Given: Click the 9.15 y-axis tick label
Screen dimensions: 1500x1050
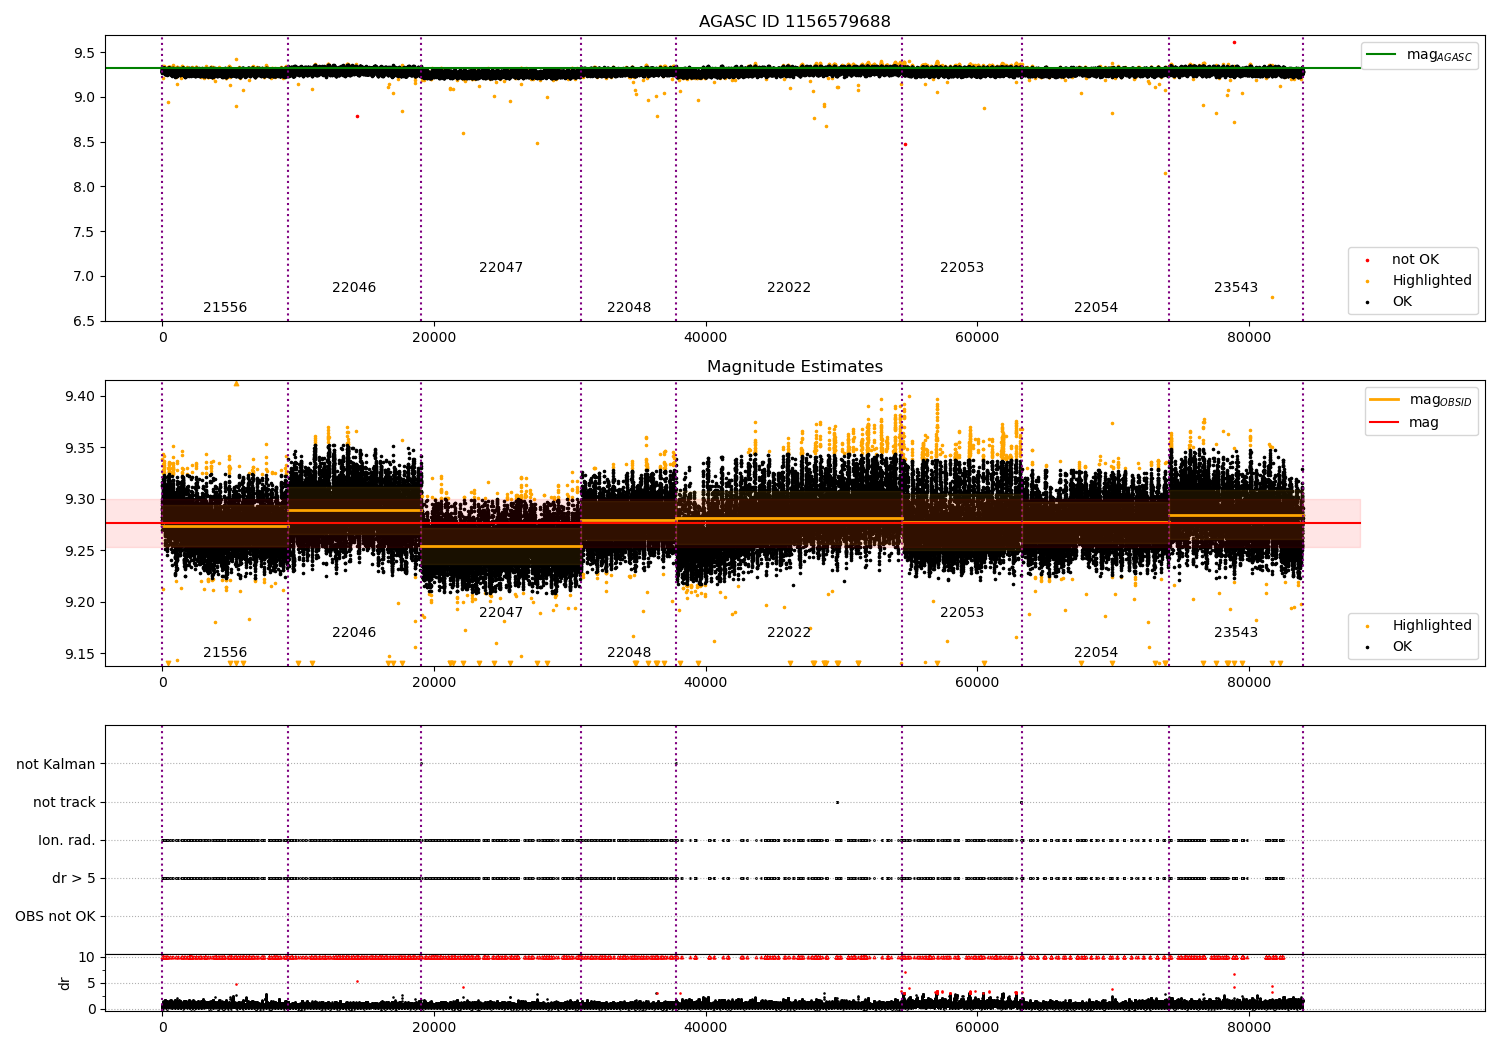Looking at the screenshot, I should (81, 654).
